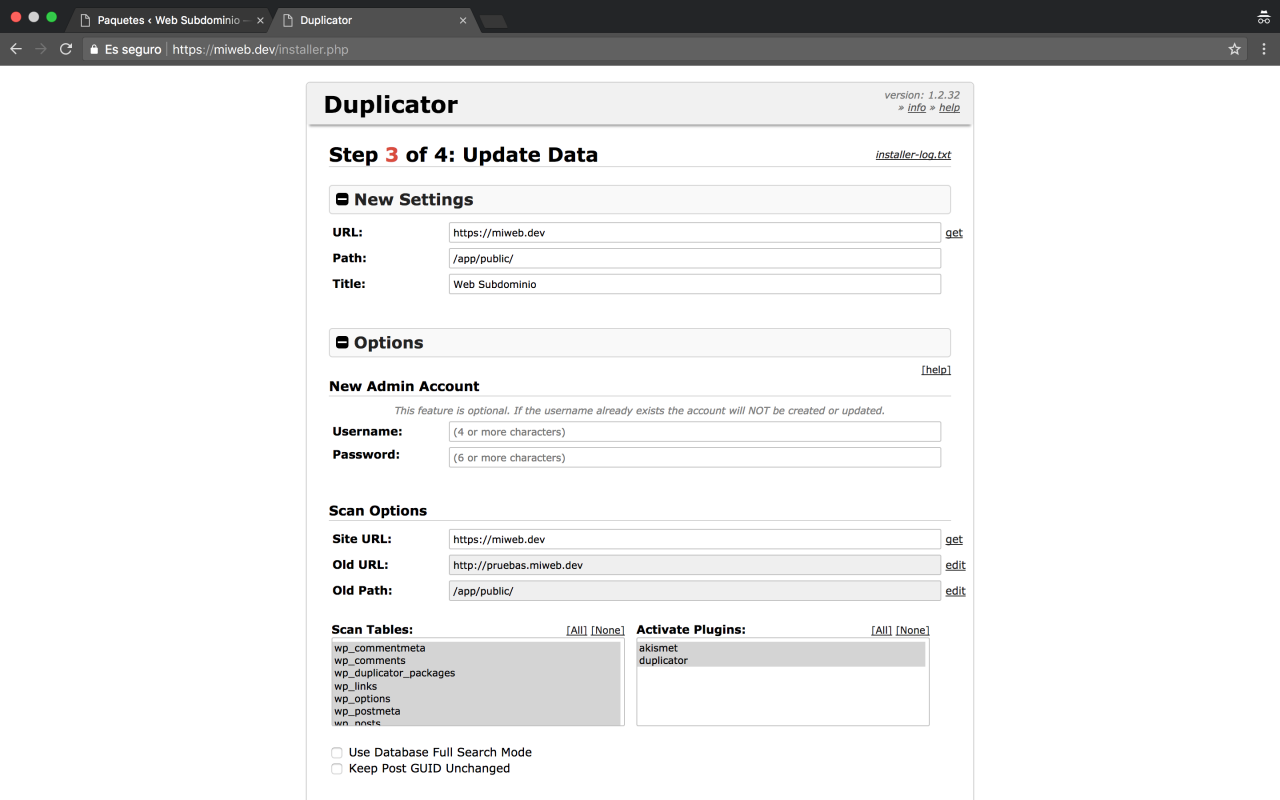Select [None] for Scan Tables
The image size is (1280, 800).
[608, 631]
